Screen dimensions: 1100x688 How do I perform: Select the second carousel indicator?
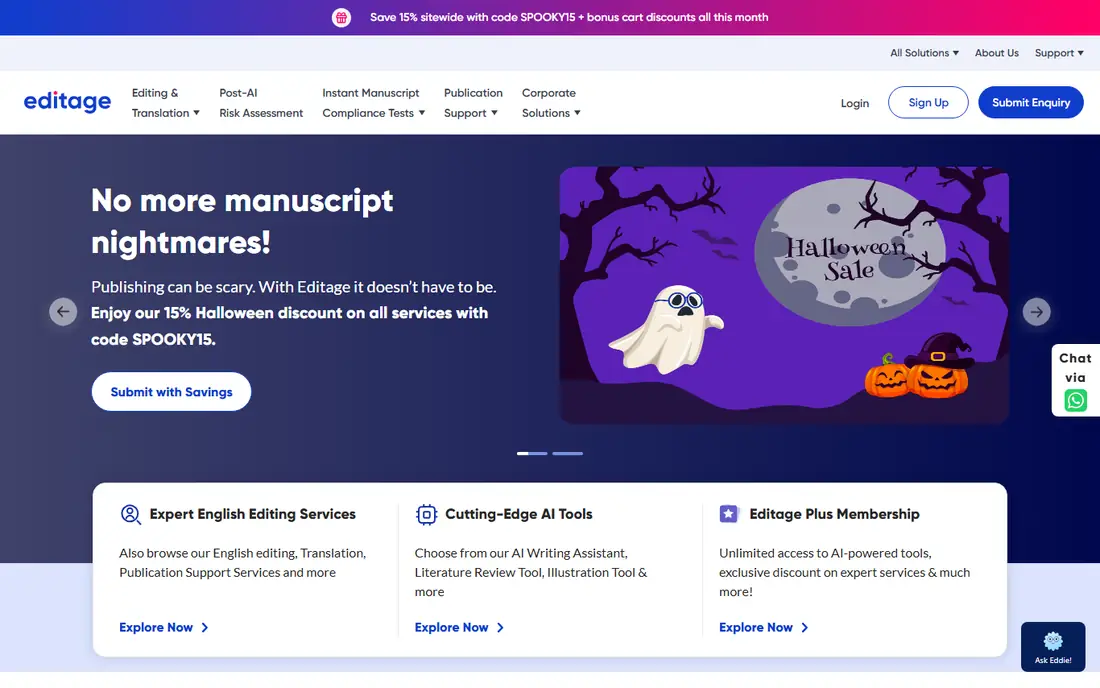point(568,454)
